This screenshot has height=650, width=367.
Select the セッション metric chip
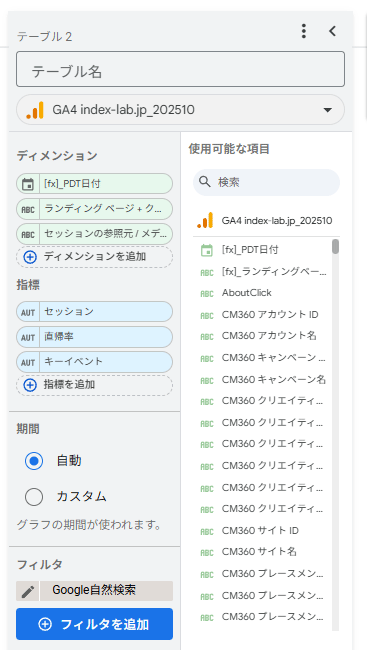pyautogui.click(x=95, y=312)
